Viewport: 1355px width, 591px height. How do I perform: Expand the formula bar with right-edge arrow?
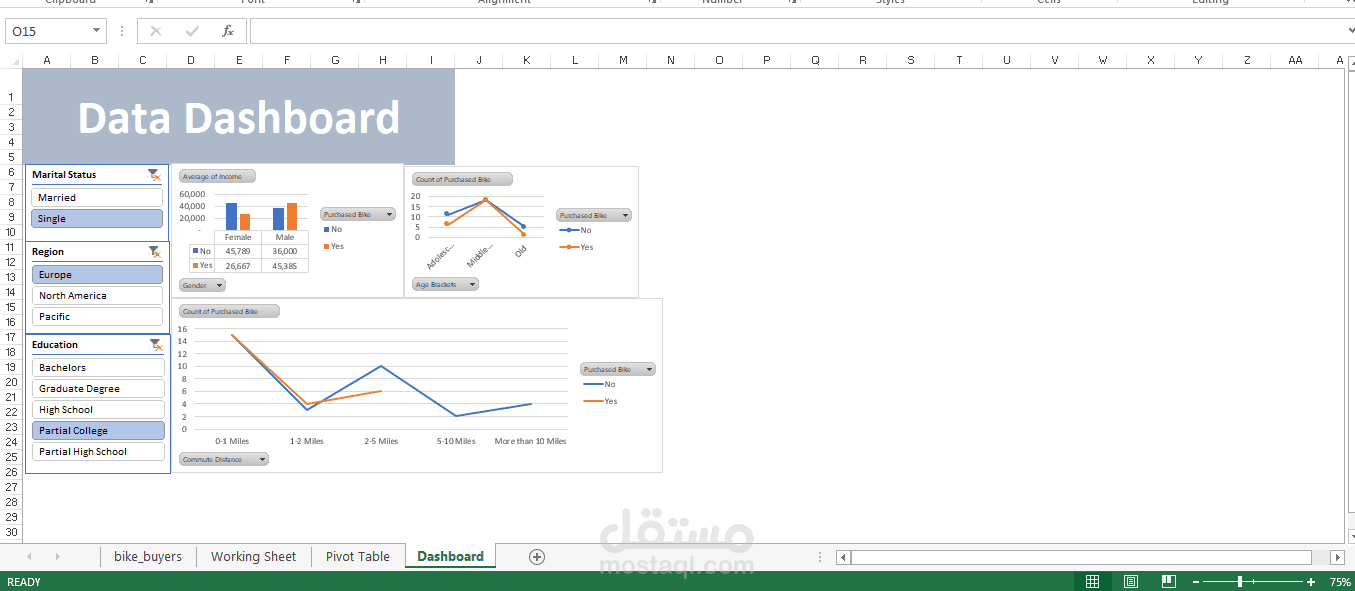click(1349, 31)
